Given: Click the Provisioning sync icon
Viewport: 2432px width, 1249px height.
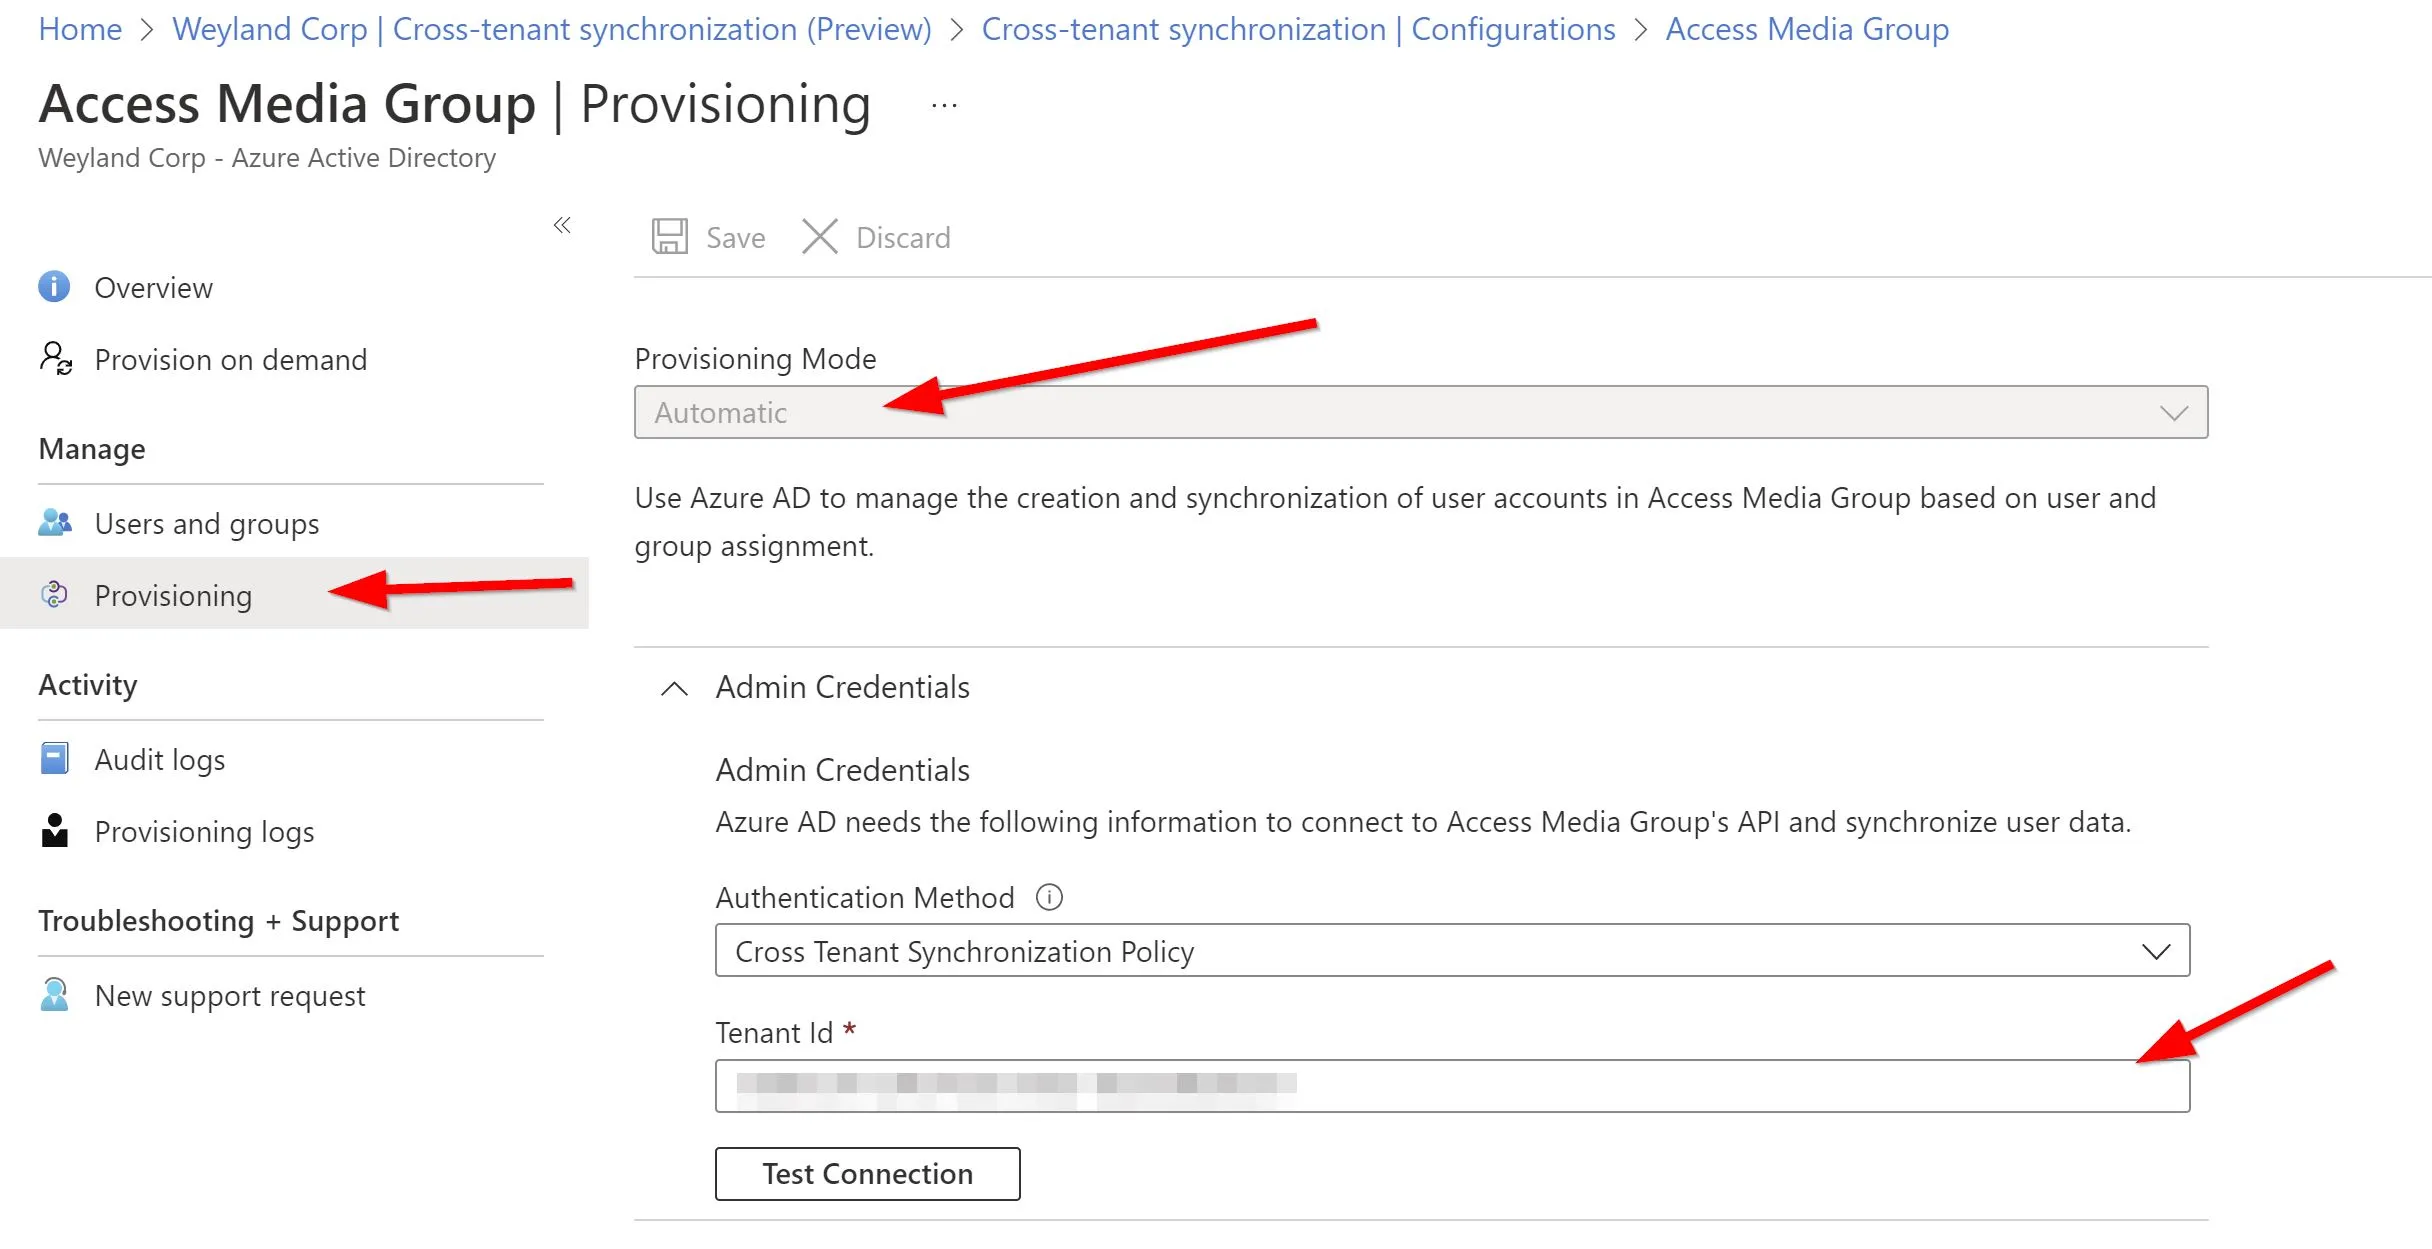Looking at the screenshot, I should (x=54, y=594).
